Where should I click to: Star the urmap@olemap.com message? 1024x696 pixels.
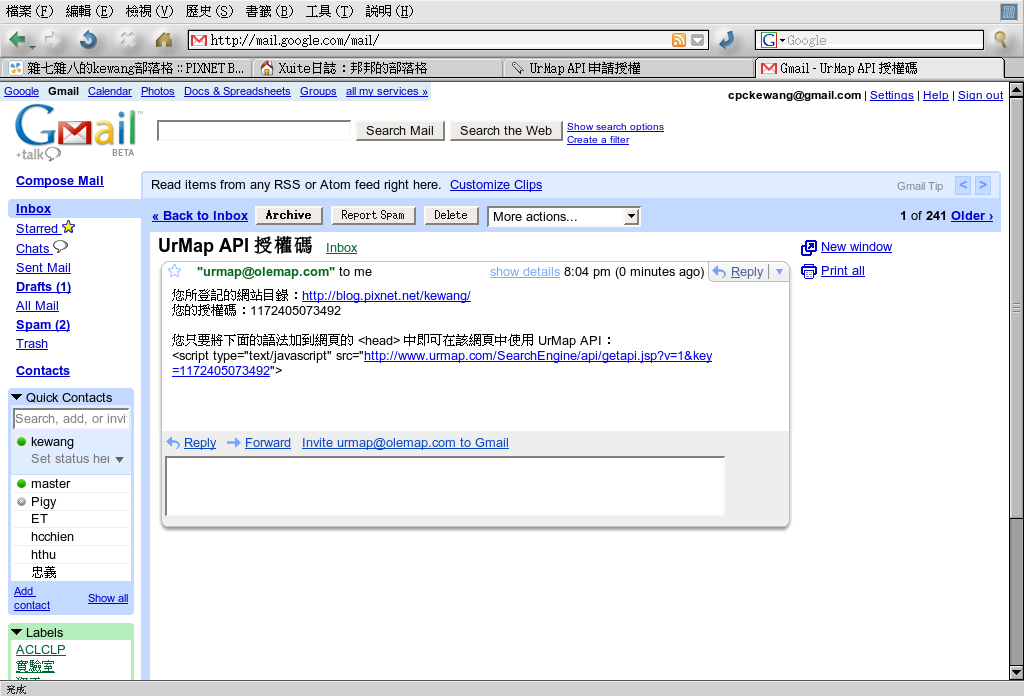[175, 272]
